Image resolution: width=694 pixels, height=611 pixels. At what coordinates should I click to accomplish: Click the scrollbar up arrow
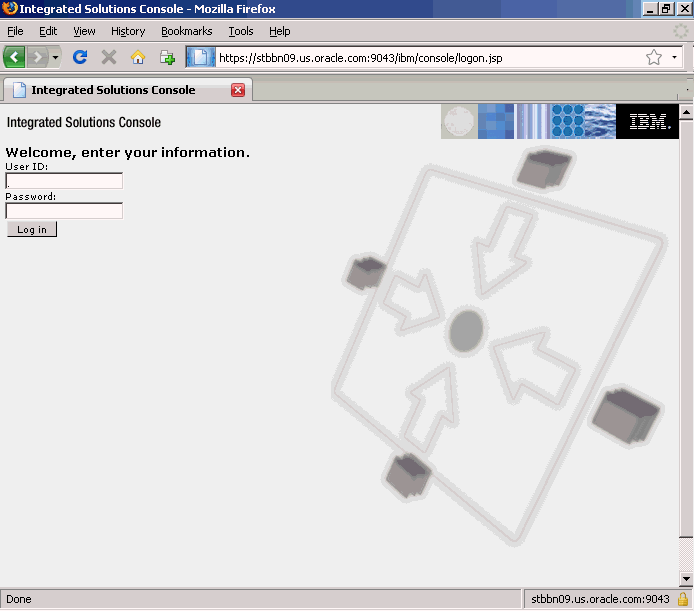[686, 112]
